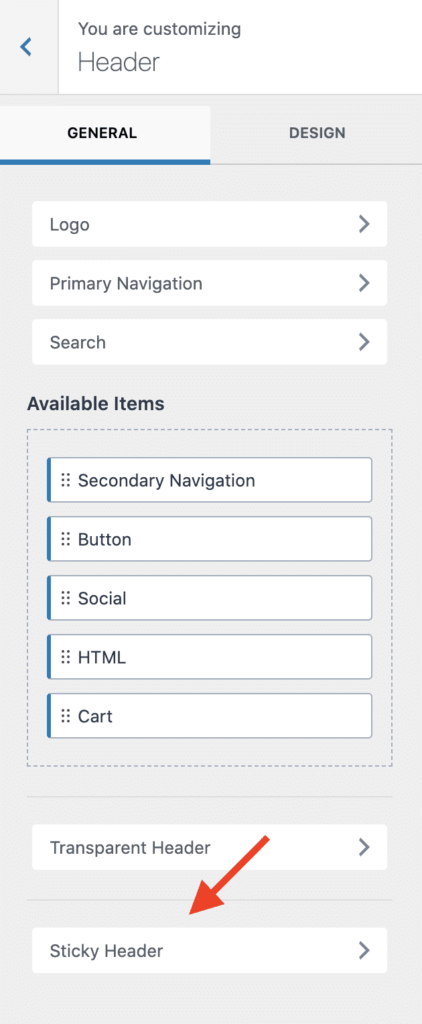Viewport: 422px width, 1024px height.
Task: Select the Social available item
Action: pyautogui.click(x=210, y=598)
